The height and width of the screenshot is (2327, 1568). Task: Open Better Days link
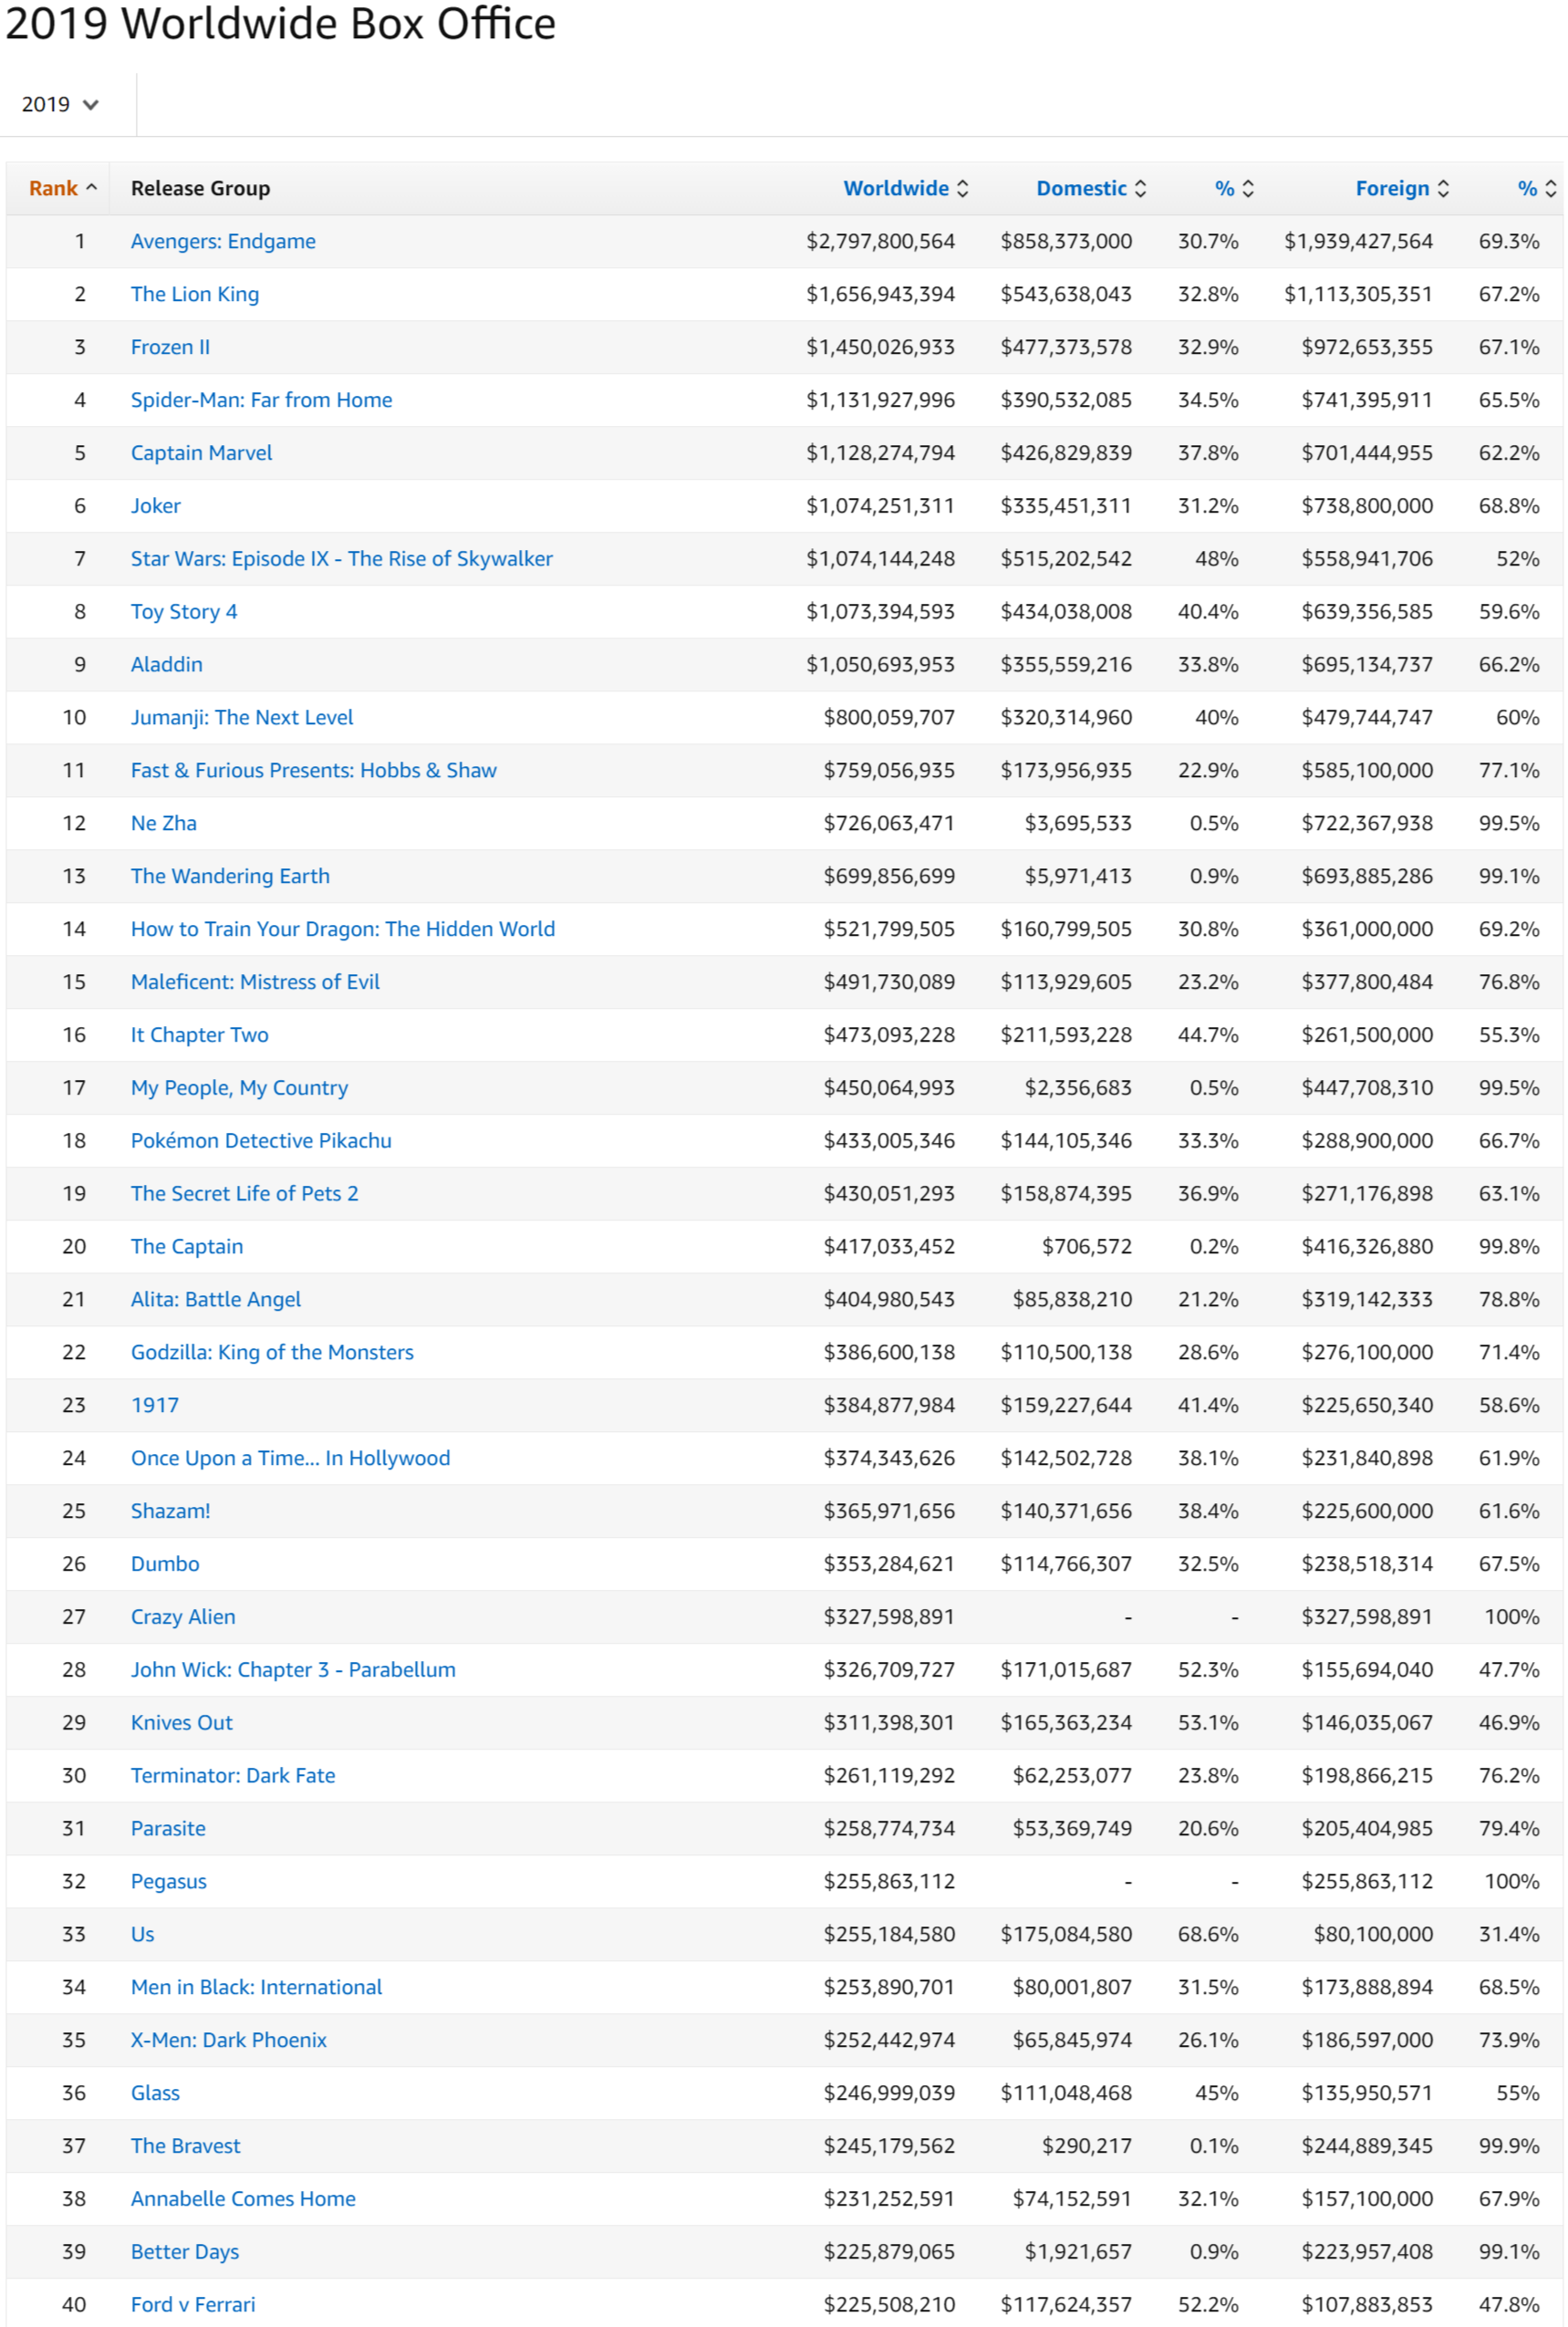[185, 2252]
